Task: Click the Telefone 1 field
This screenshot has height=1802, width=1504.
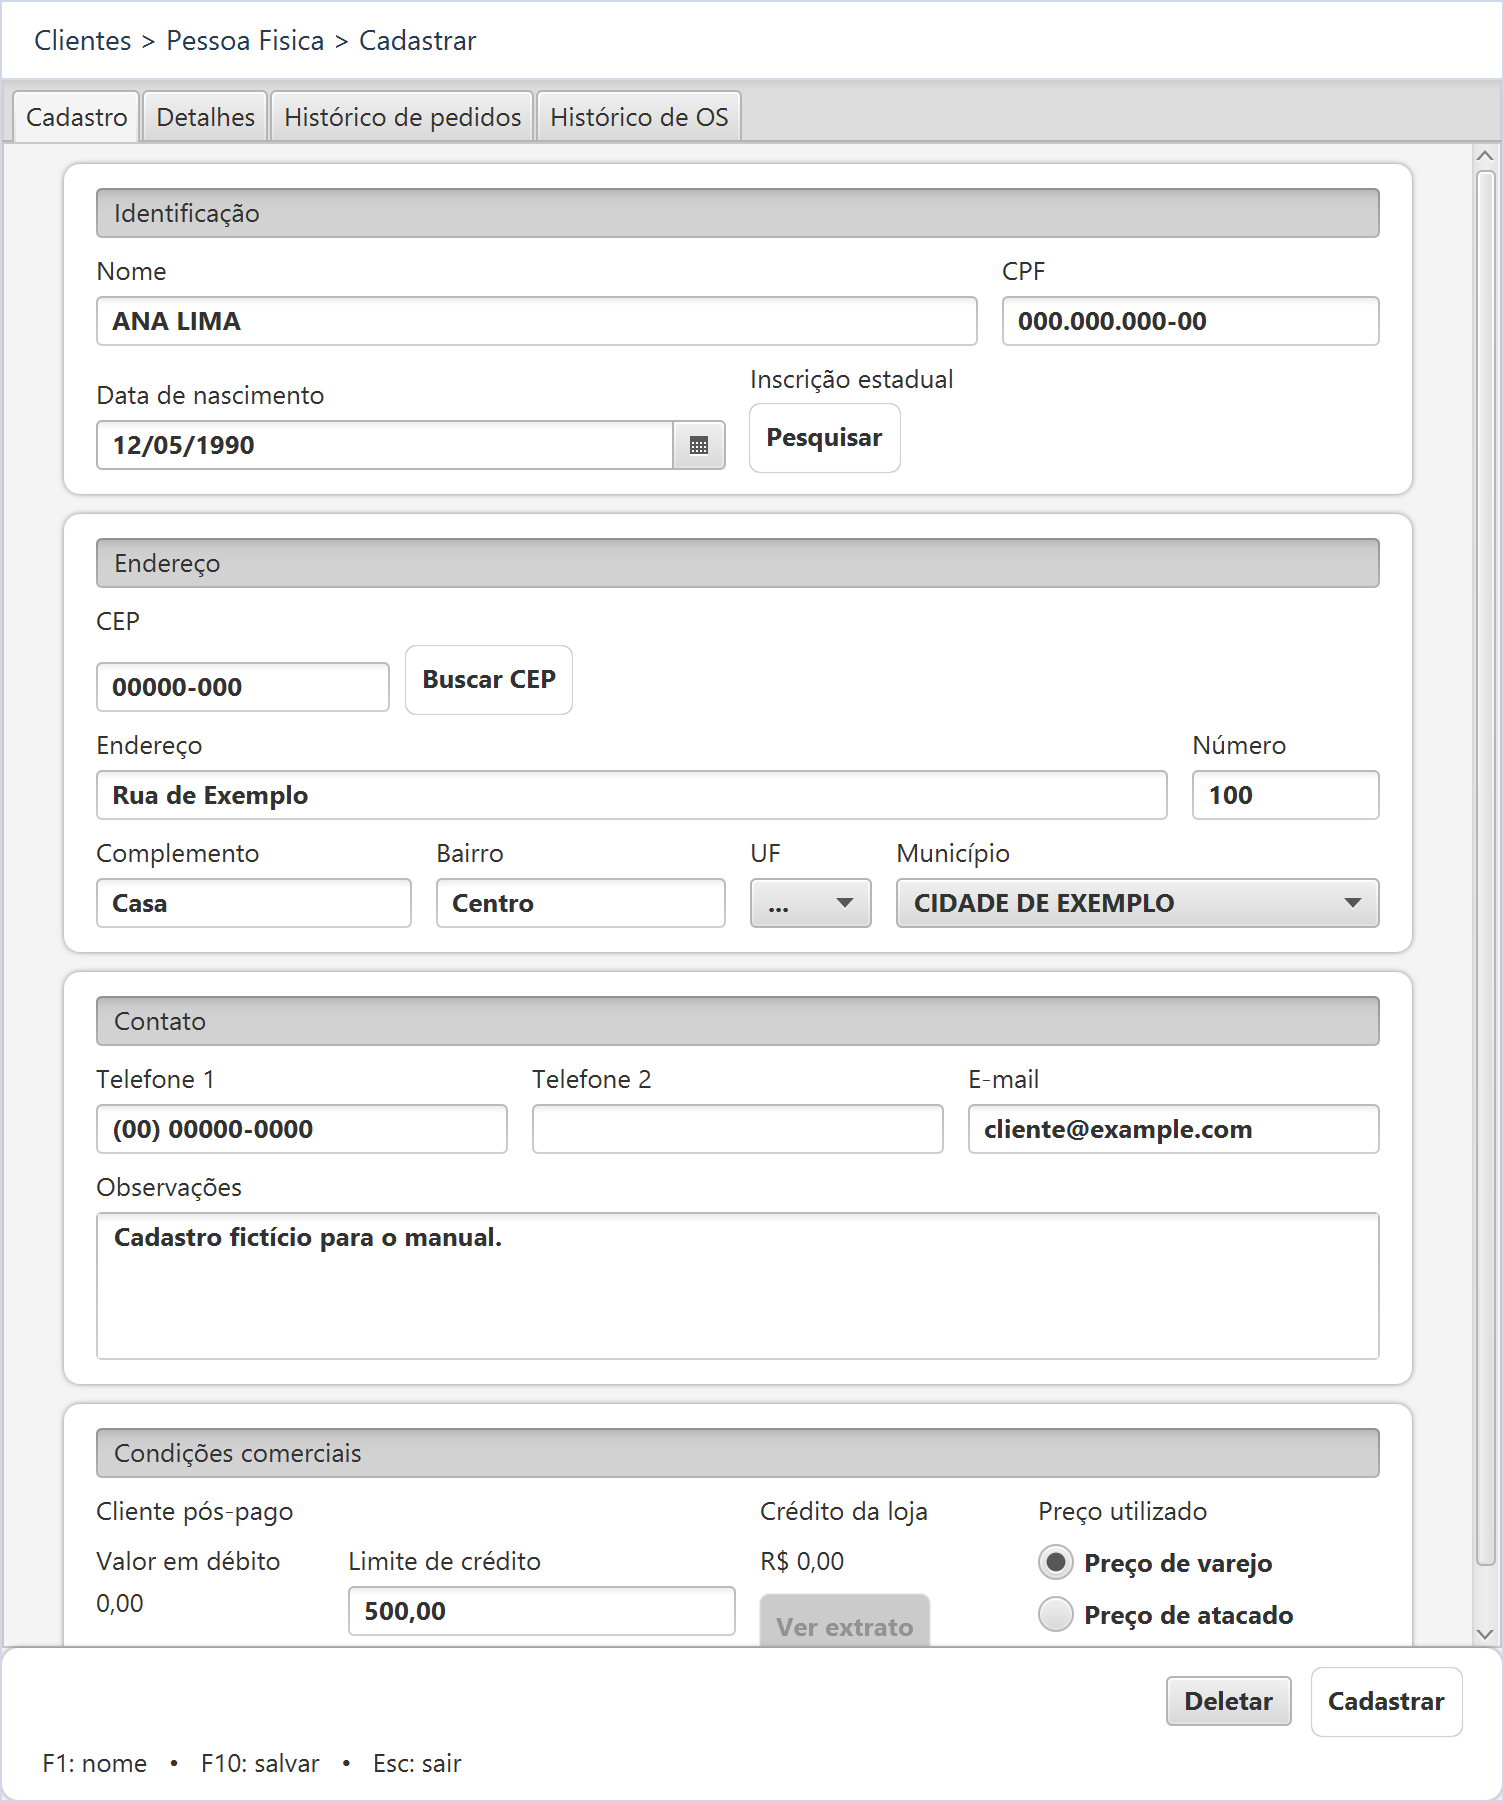Action: (x=302, y=1129)
